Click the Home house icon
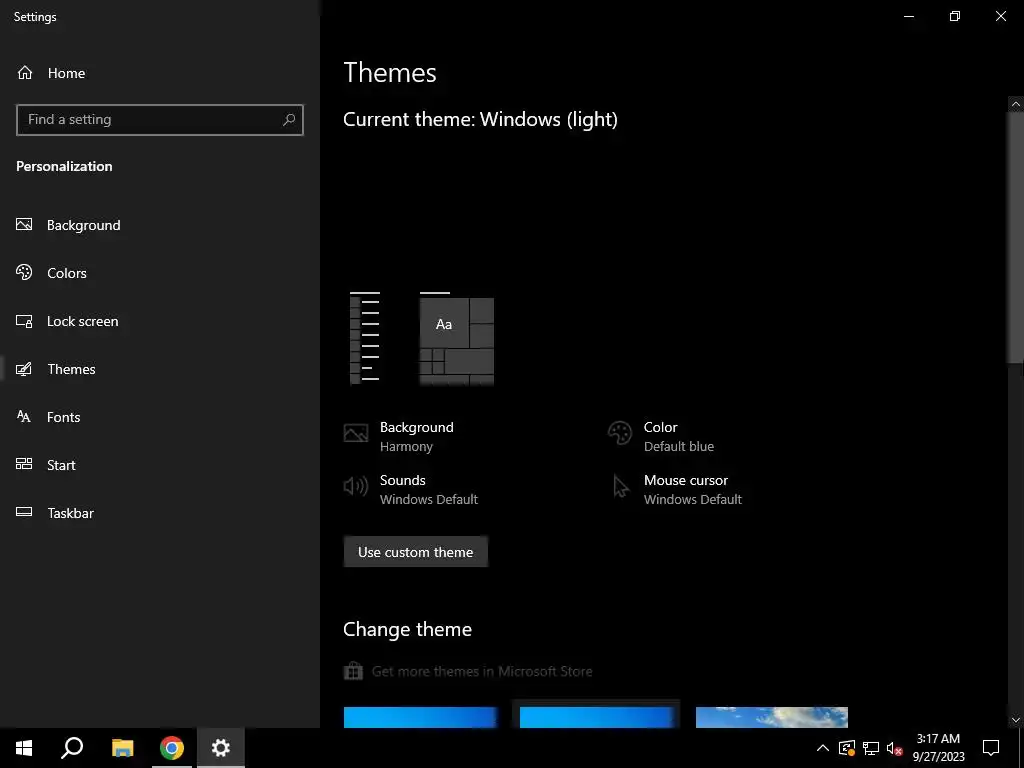 point(25,73)
